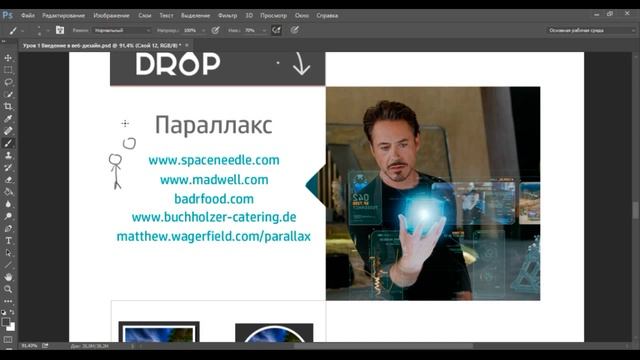
Task: Select the History Brush tool
Action: (x=8, y=168)
